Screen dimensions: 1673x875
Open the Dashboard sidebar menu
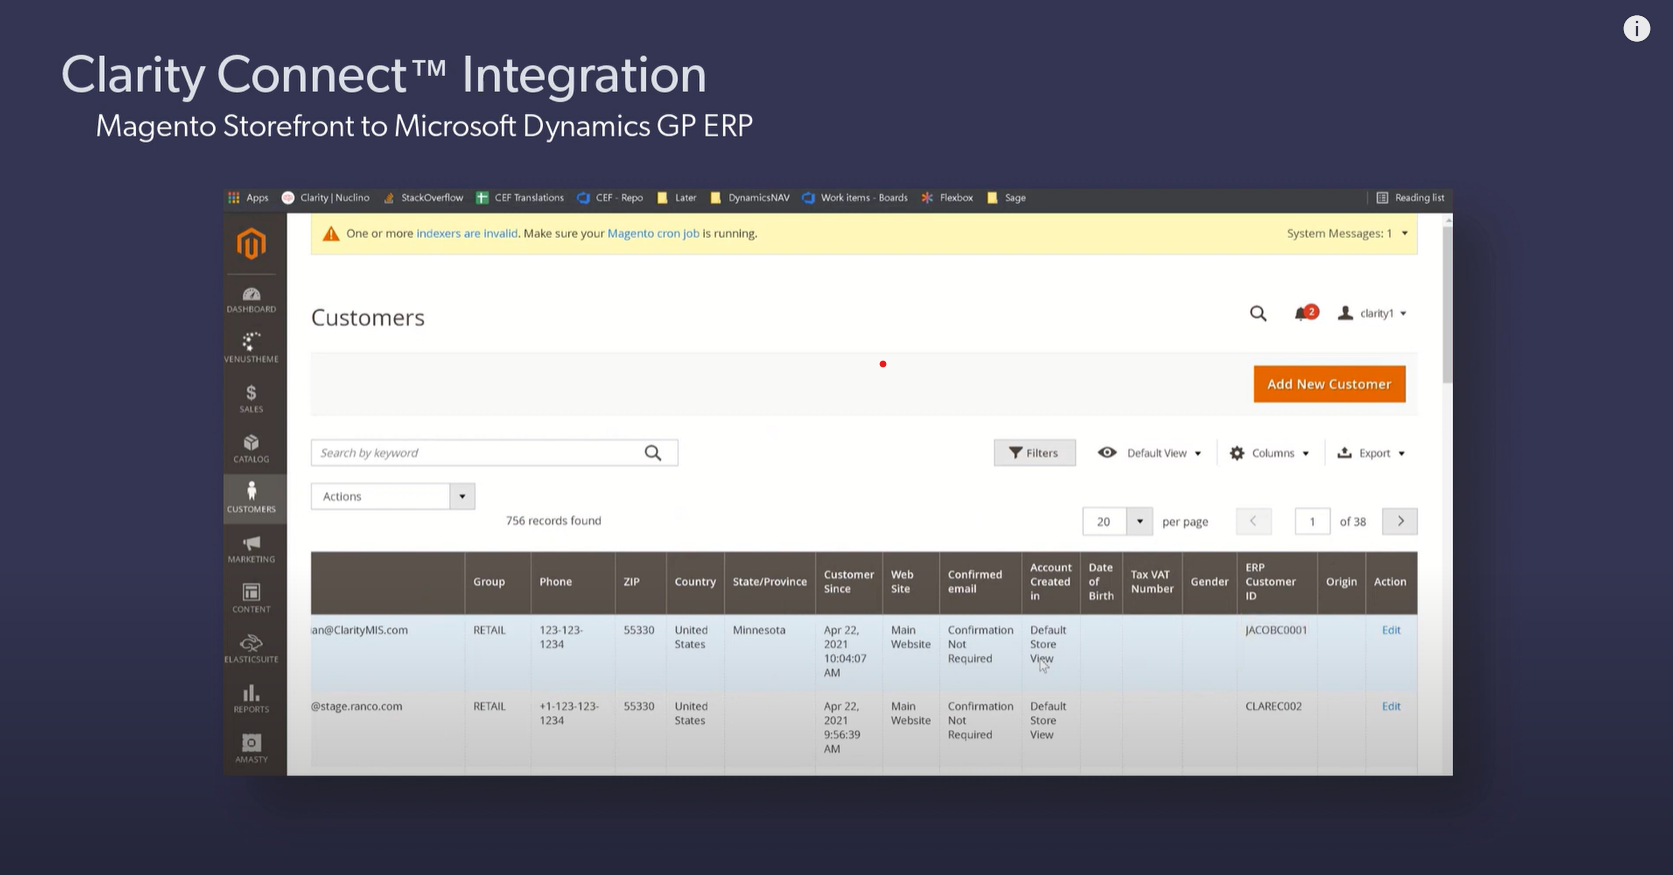pyautogui.click(x=251, y=300)
